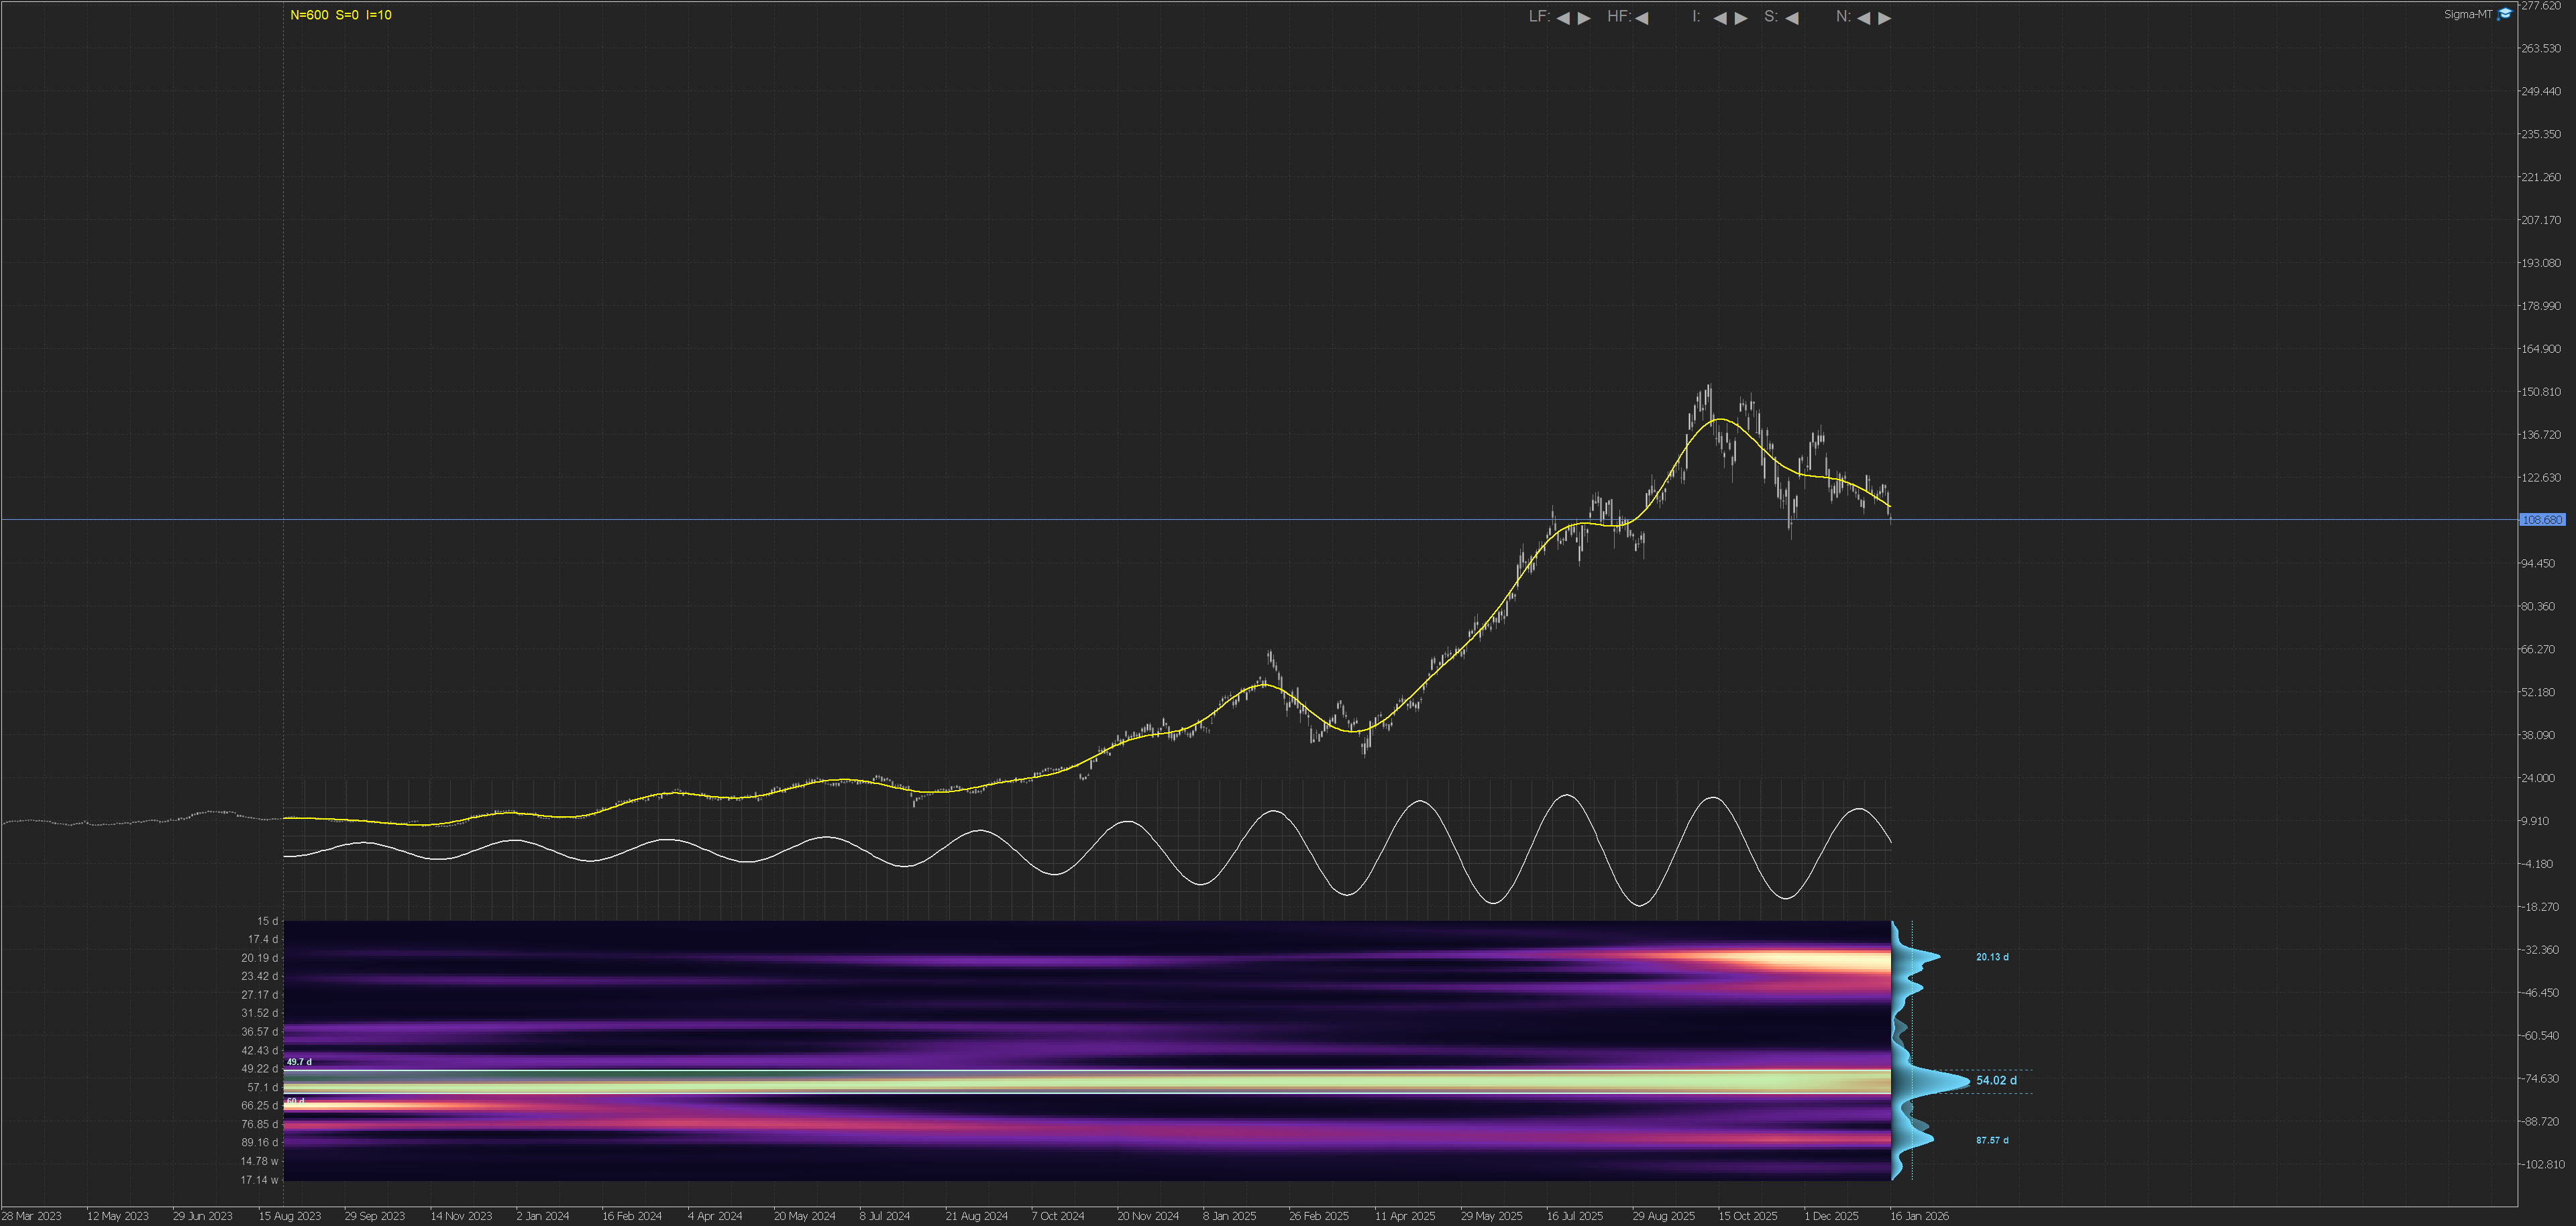The width and height of the screenshot is (2576, 1226).
Task: Click the 57.1 d period scale label
Action: (x=263, y=1087)
